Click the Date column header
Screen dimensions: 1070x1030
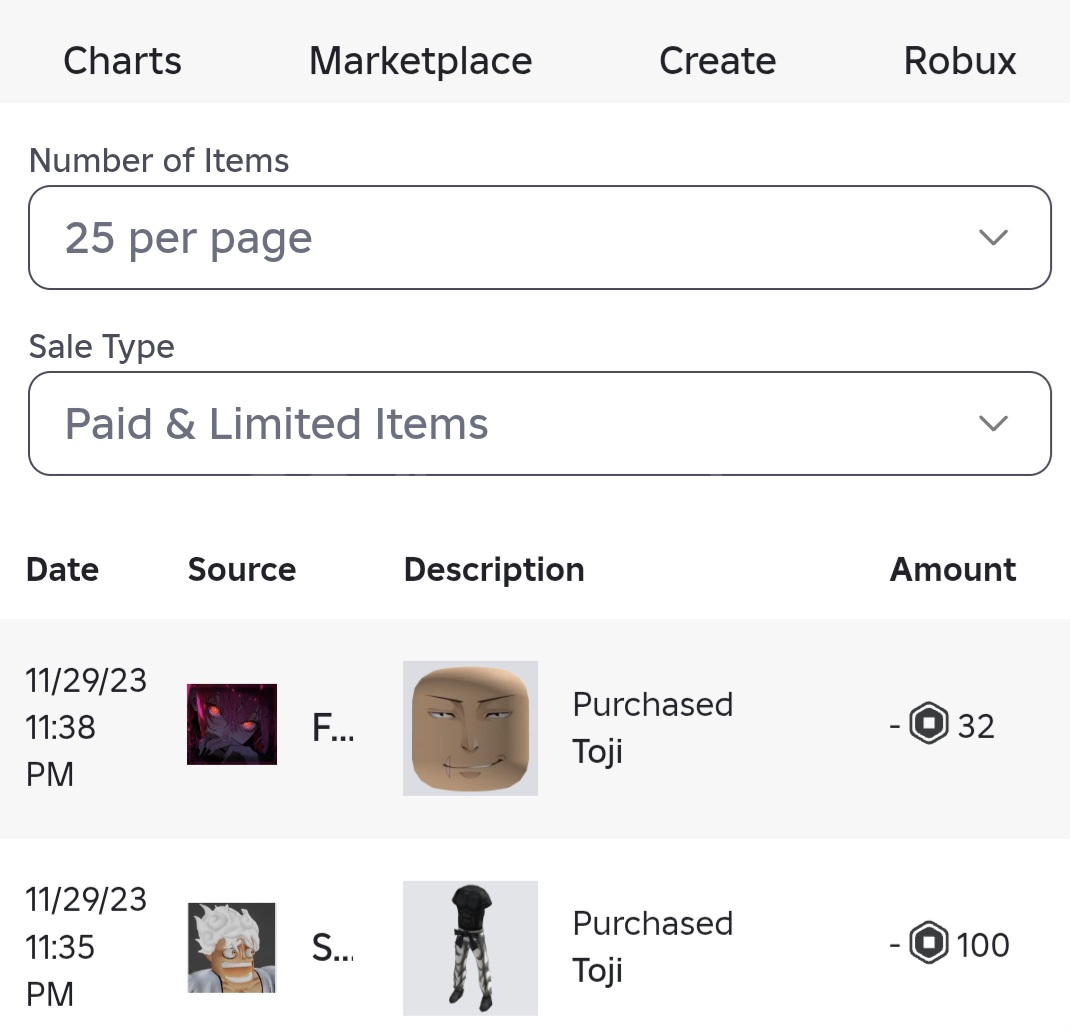pyautogui.click(x=62, y=570)
